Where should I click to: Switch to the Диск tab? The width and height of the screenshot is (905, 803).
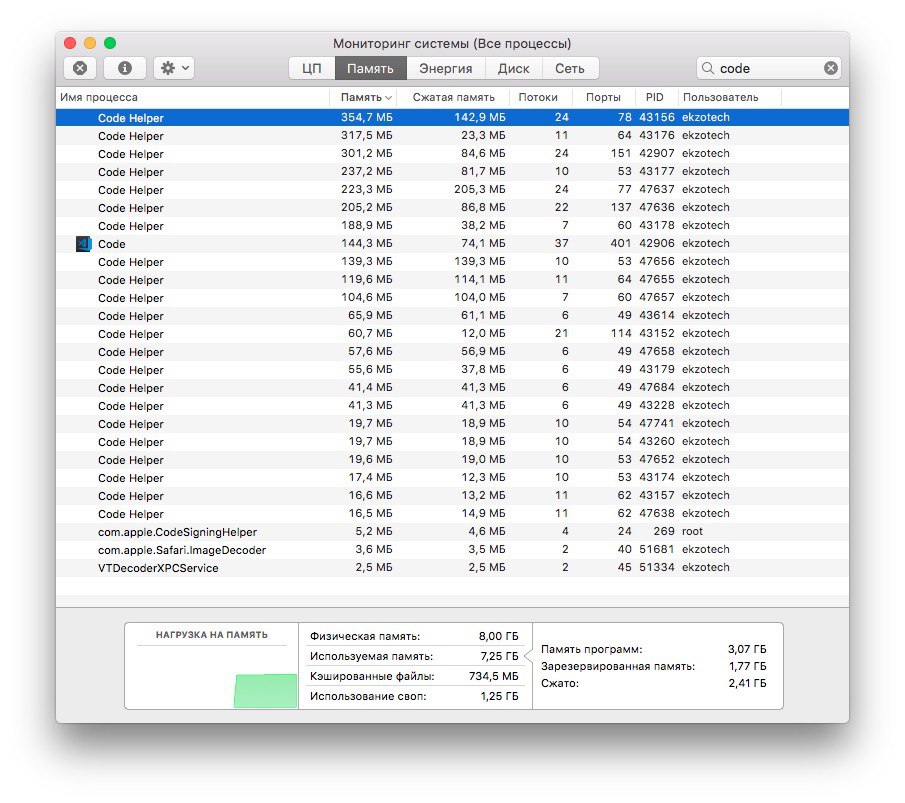pyautogui.click(x=514, y=68)
